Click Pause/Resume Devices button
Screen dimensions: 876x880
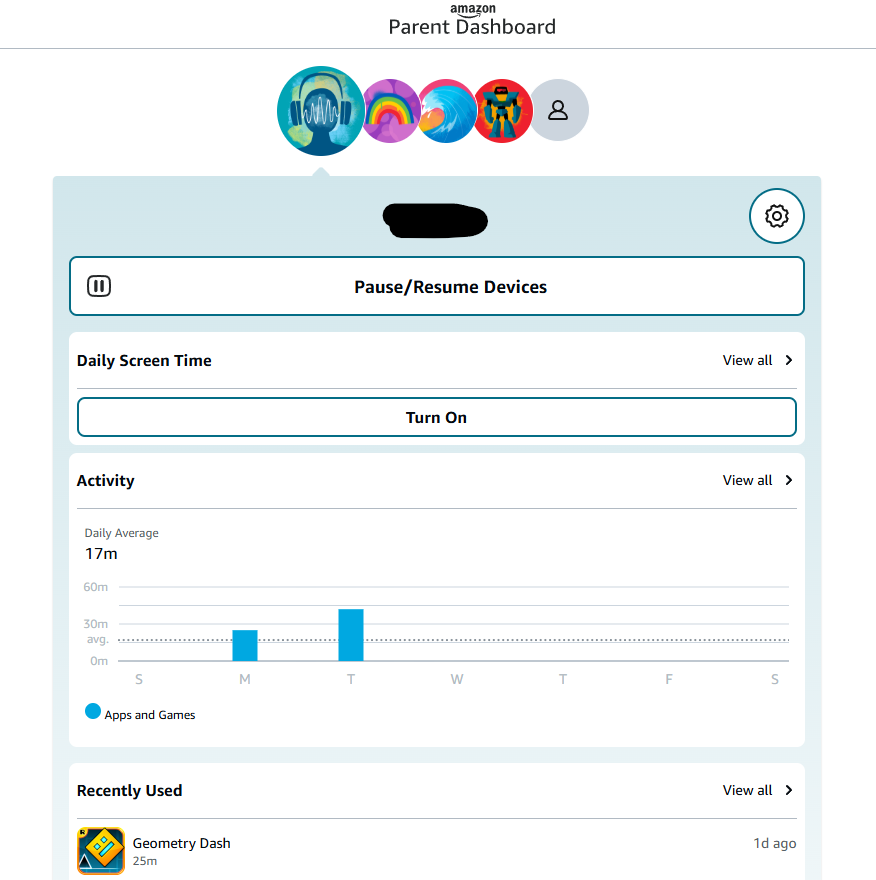(x=437, y=286)
